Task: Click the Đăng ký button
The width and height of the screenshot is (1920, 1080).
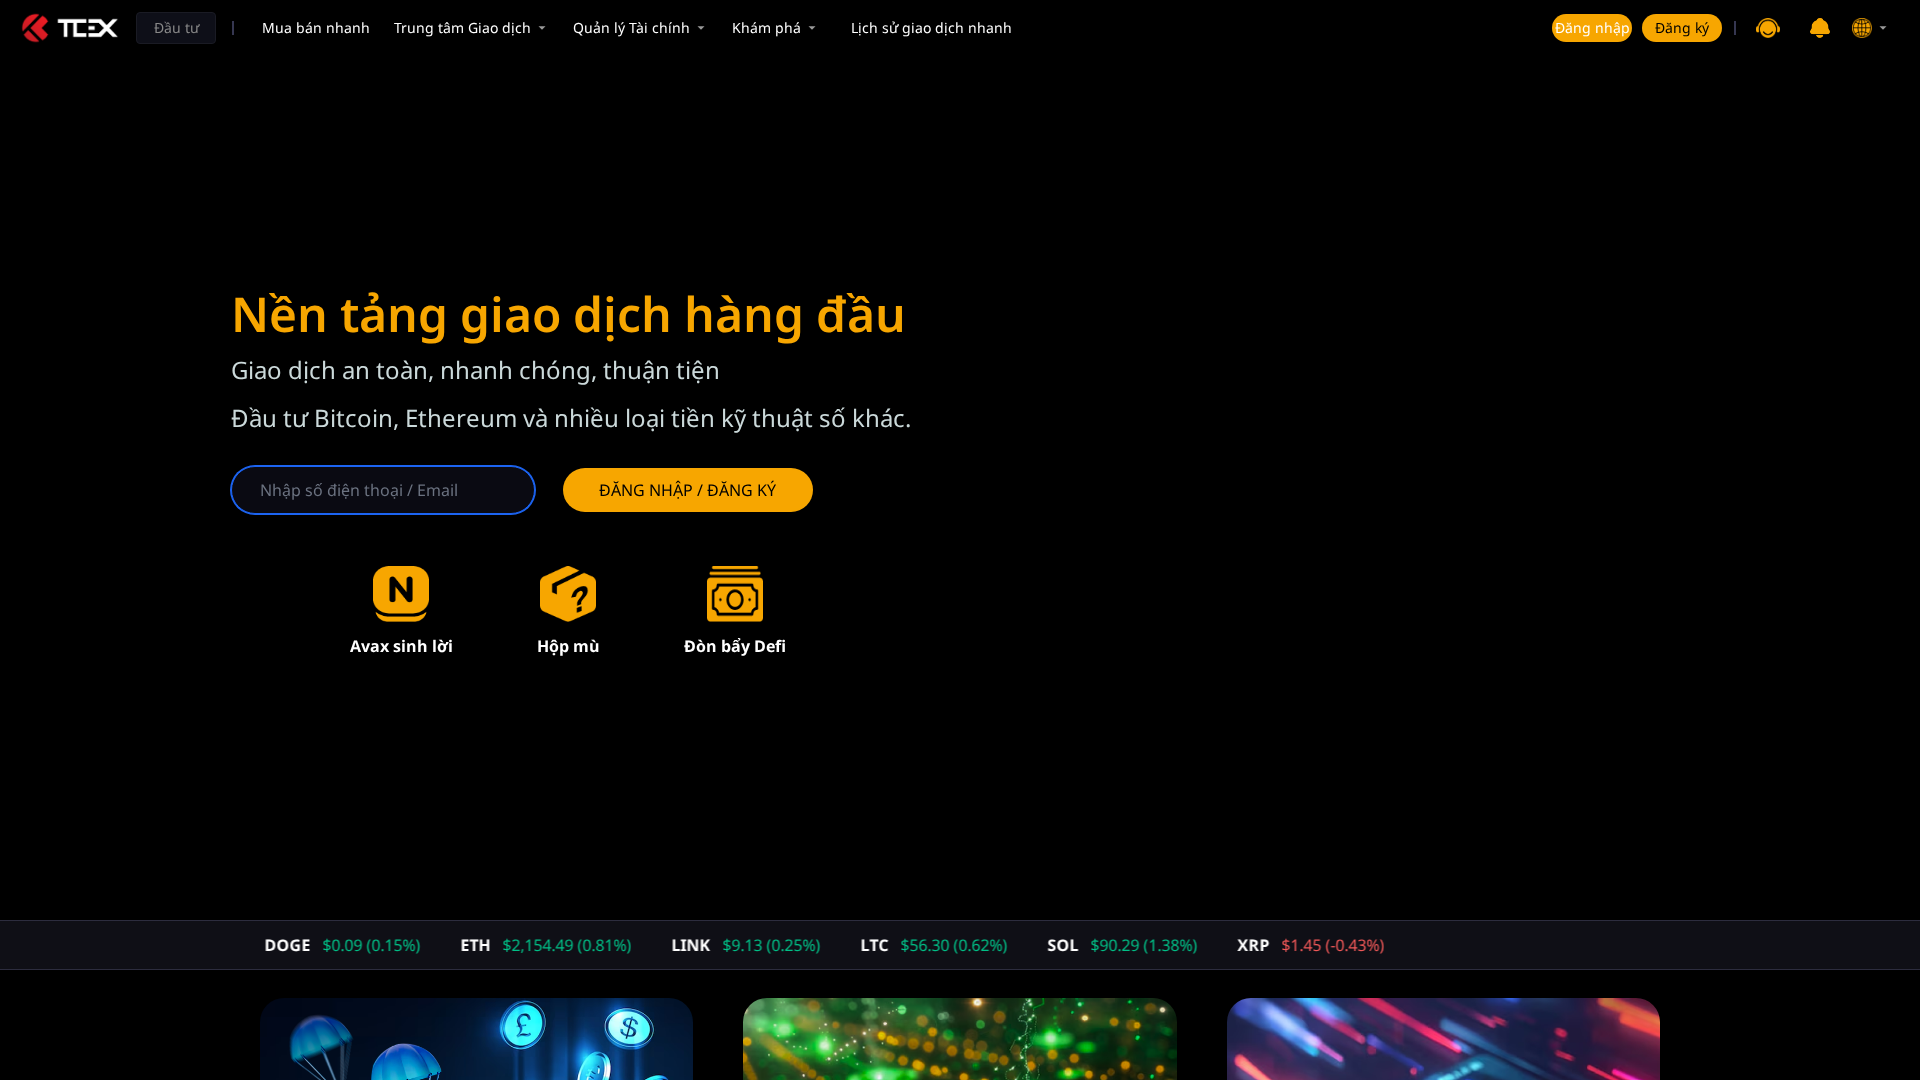Action: [x=1681, y=27]
